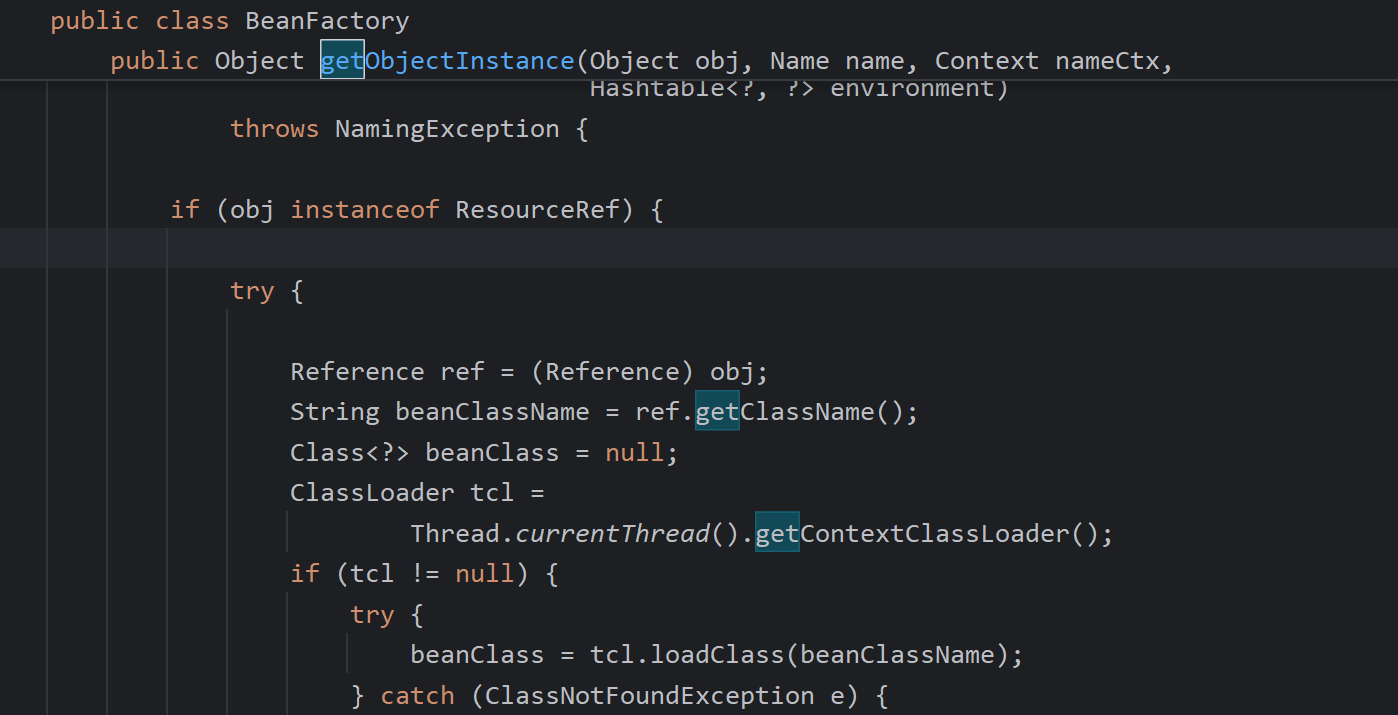
Task: Click 'Name name' parameter in header
Action: point(837,61)
